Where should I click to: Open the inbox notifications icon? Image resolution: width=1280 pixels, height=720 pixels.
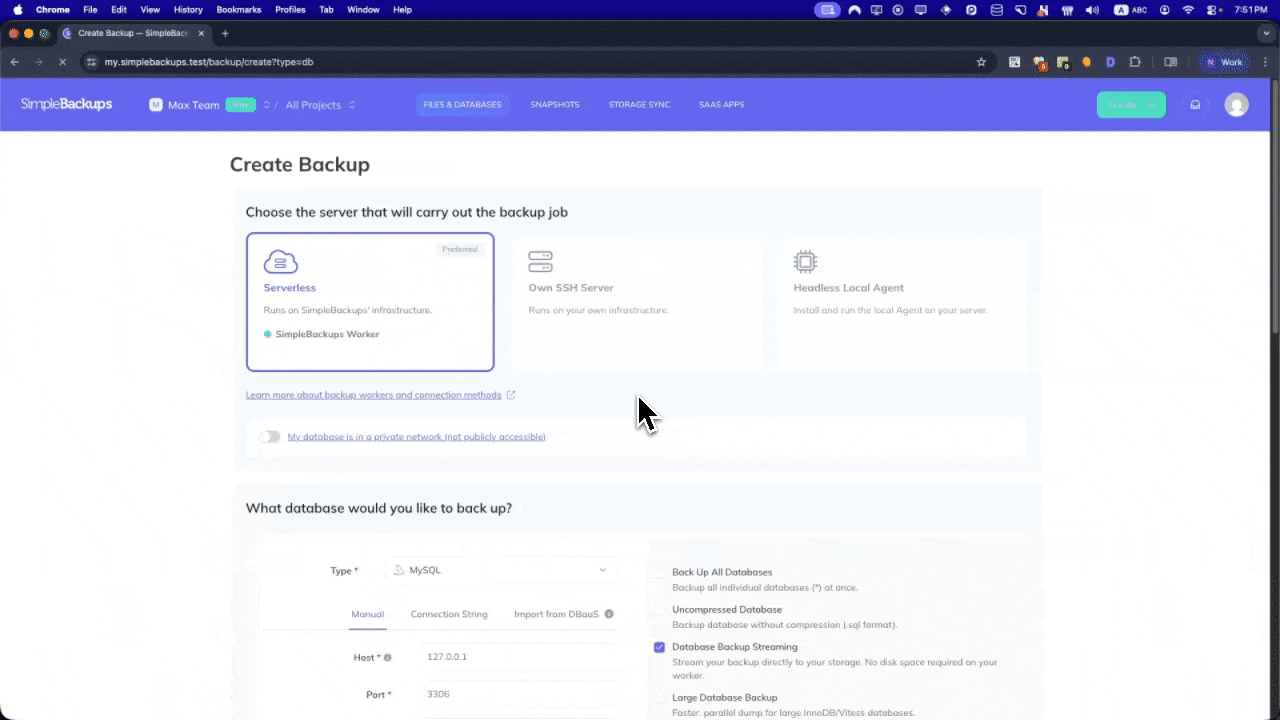pos(1194,105)
